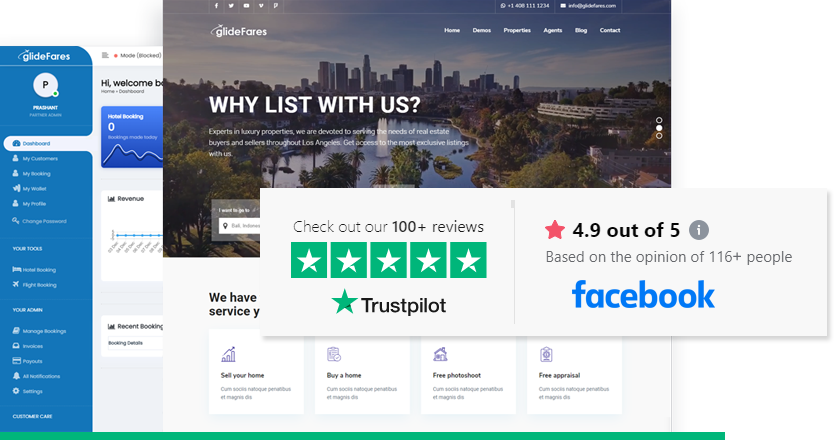The width and height of the screenshot is (834, 440).
Task: Click the Facebook icon in website top bar
Action: (x=216, y=6)
